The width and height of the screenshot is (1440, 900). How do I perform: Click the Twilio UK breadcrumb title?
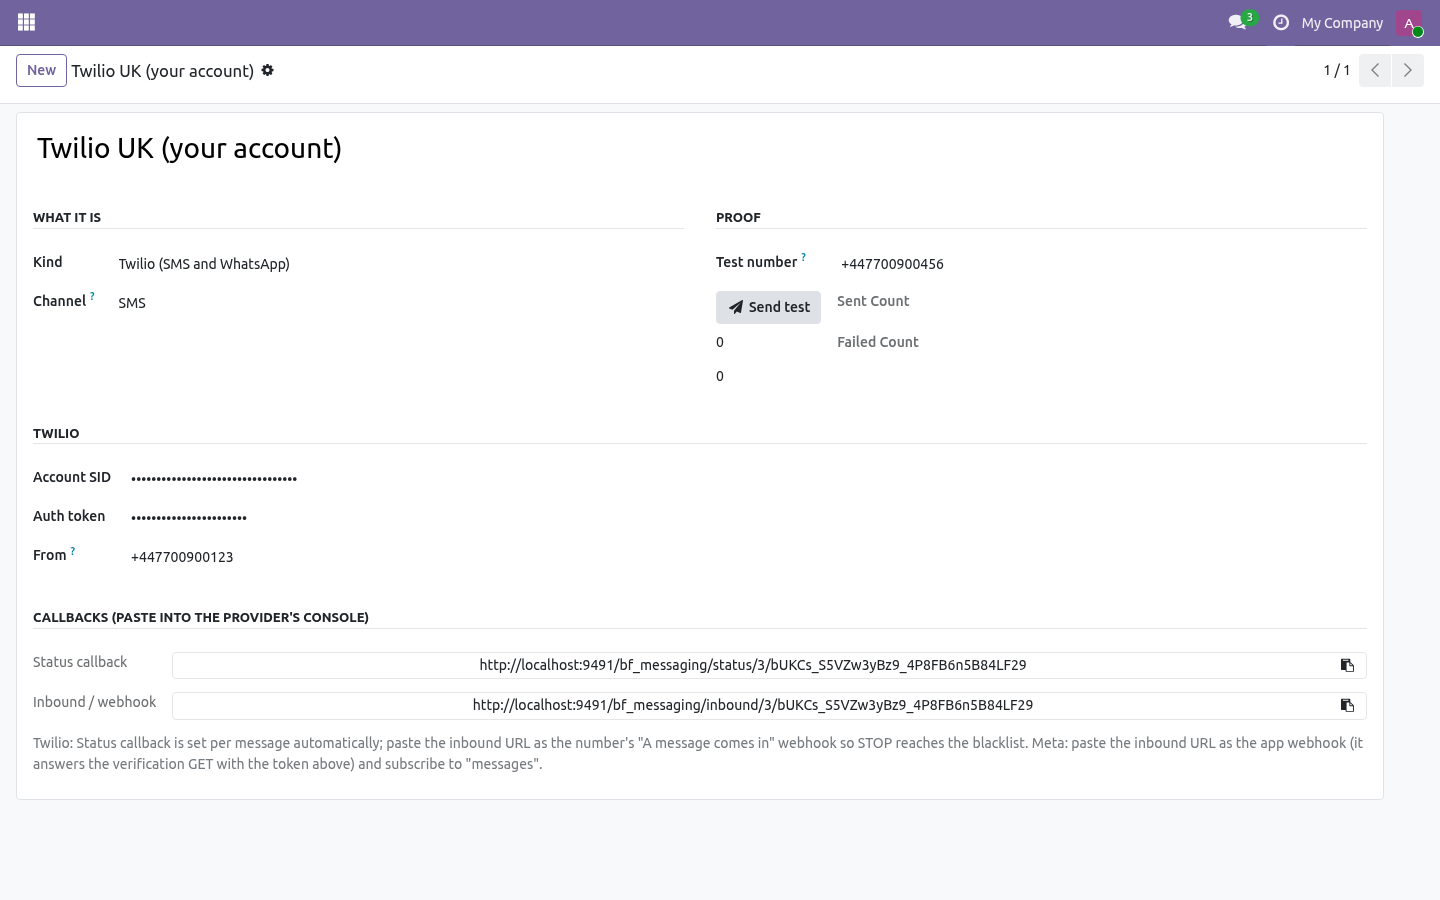pos(162,71)
